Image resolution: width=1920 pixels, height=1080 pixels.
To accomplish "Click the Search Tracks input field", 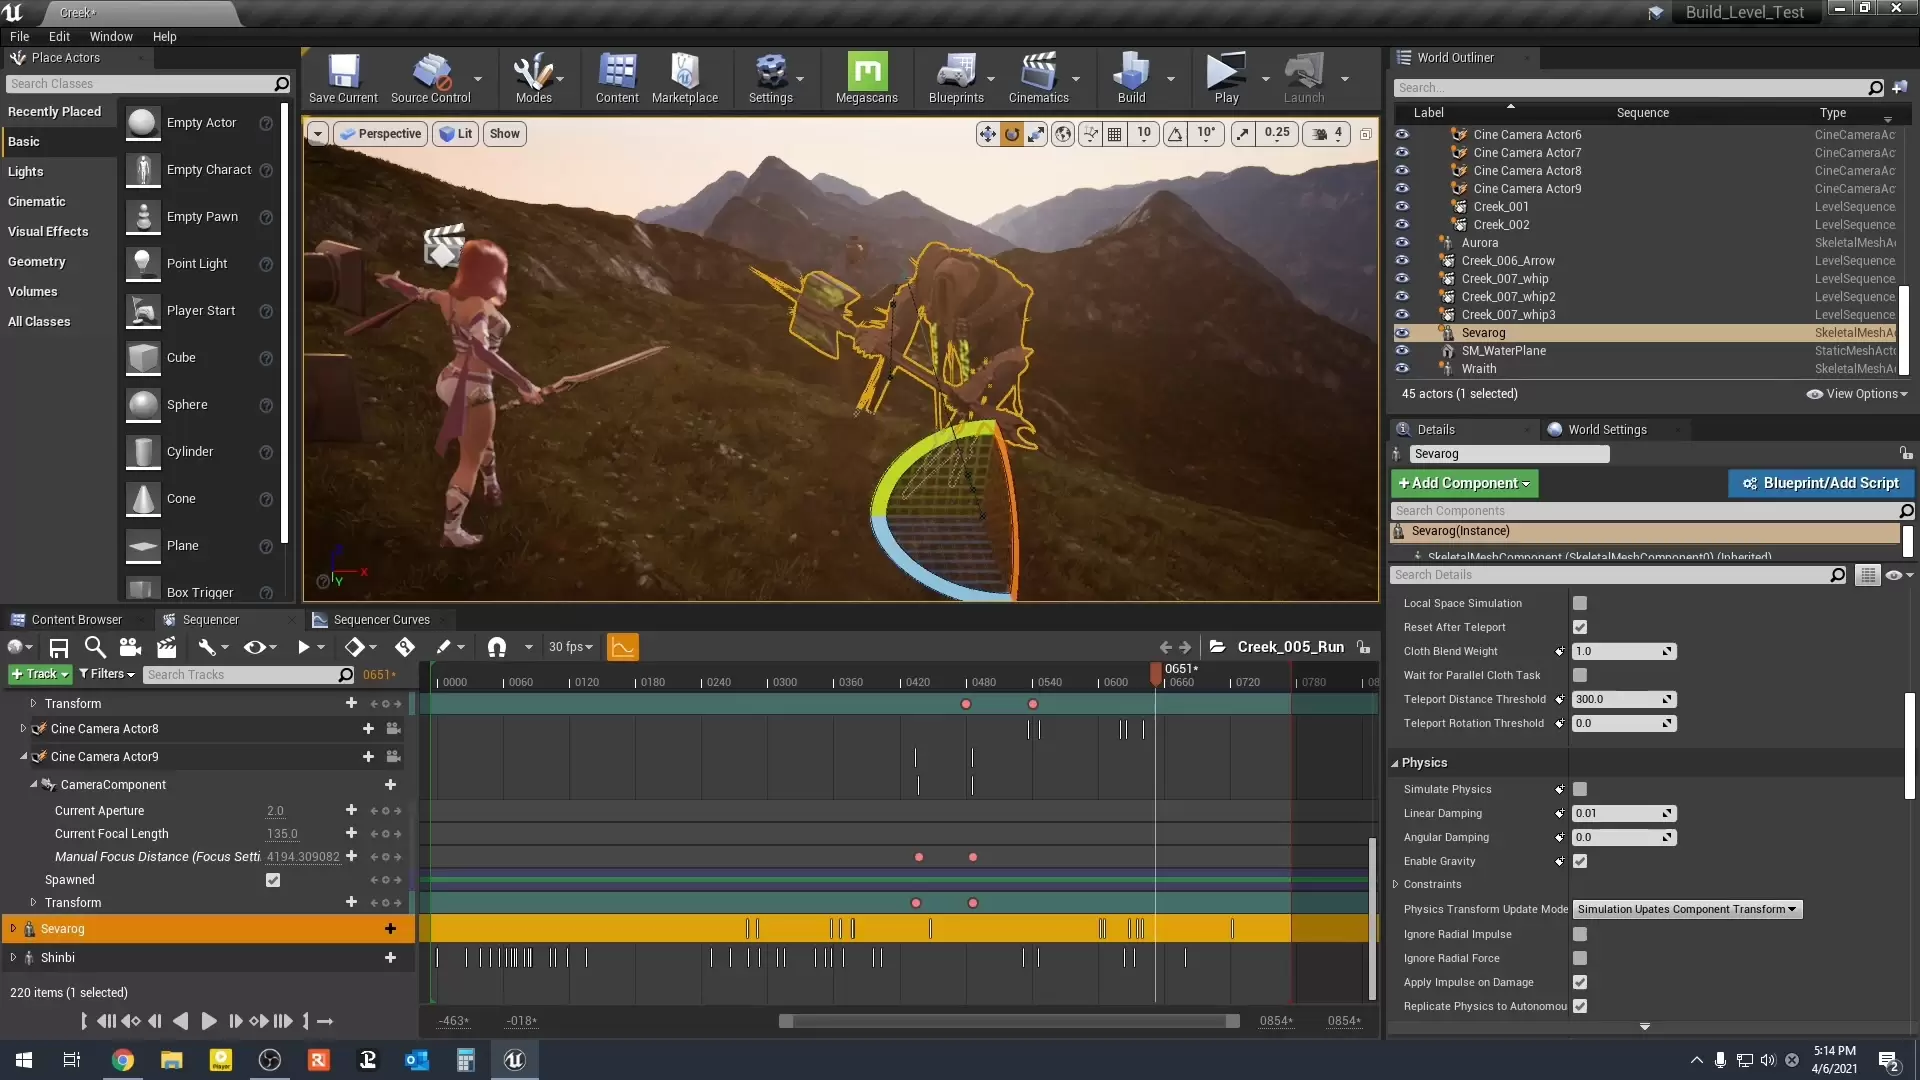I will (x=240, y=675).
